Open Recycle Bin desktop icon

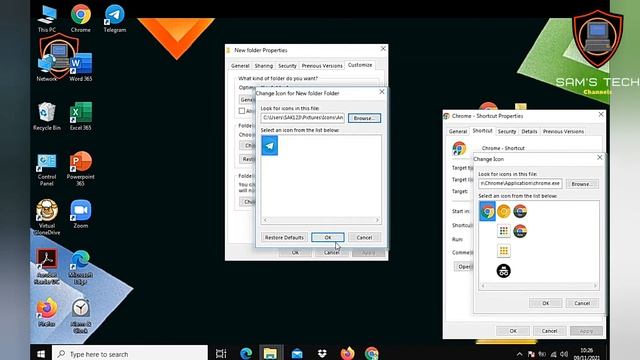click(x=47, y=116)
